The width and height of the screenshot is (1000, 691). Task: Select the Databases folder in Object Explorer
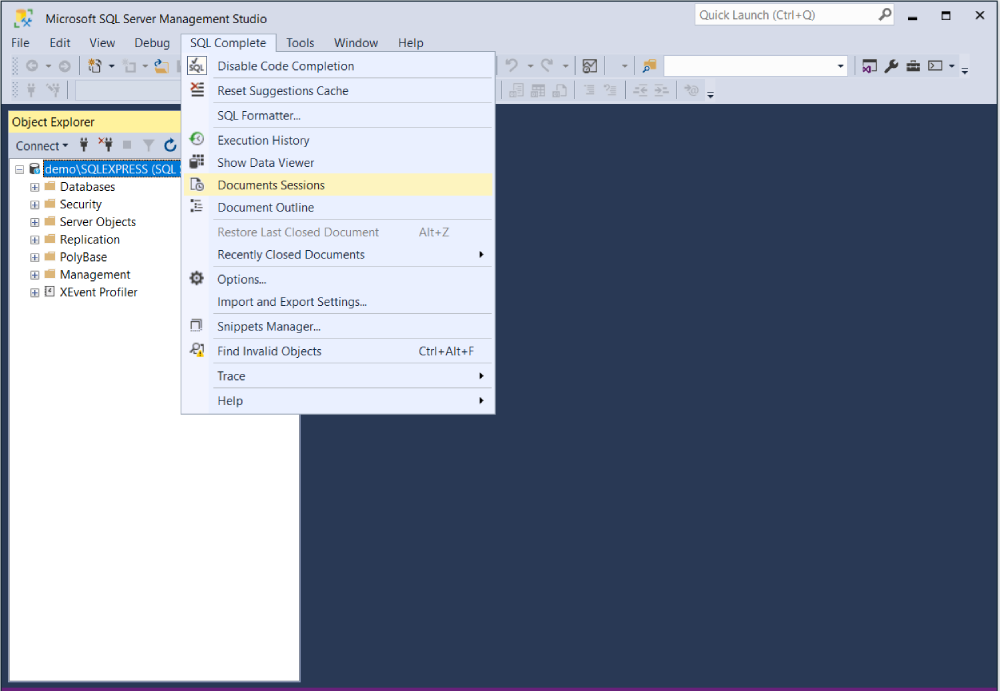click(87, 187)
